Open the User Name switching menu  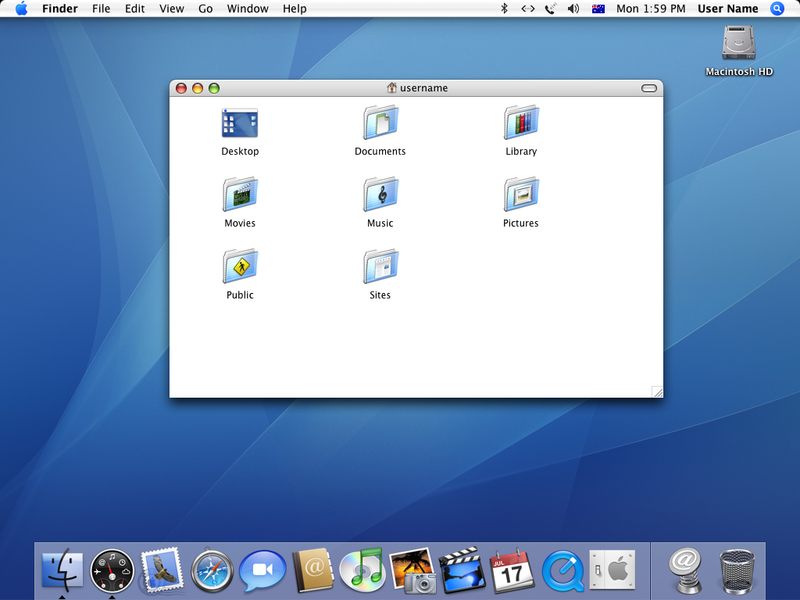728,9
